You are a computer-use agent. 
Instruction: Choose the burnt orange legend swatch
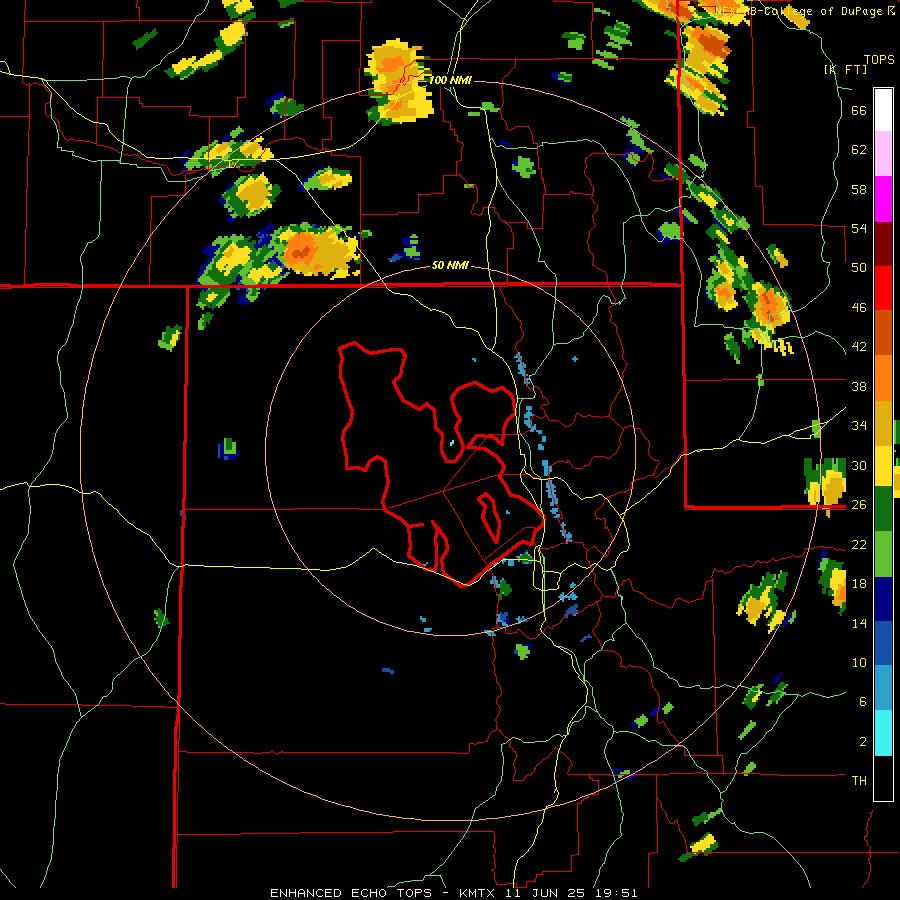[883, 332]
